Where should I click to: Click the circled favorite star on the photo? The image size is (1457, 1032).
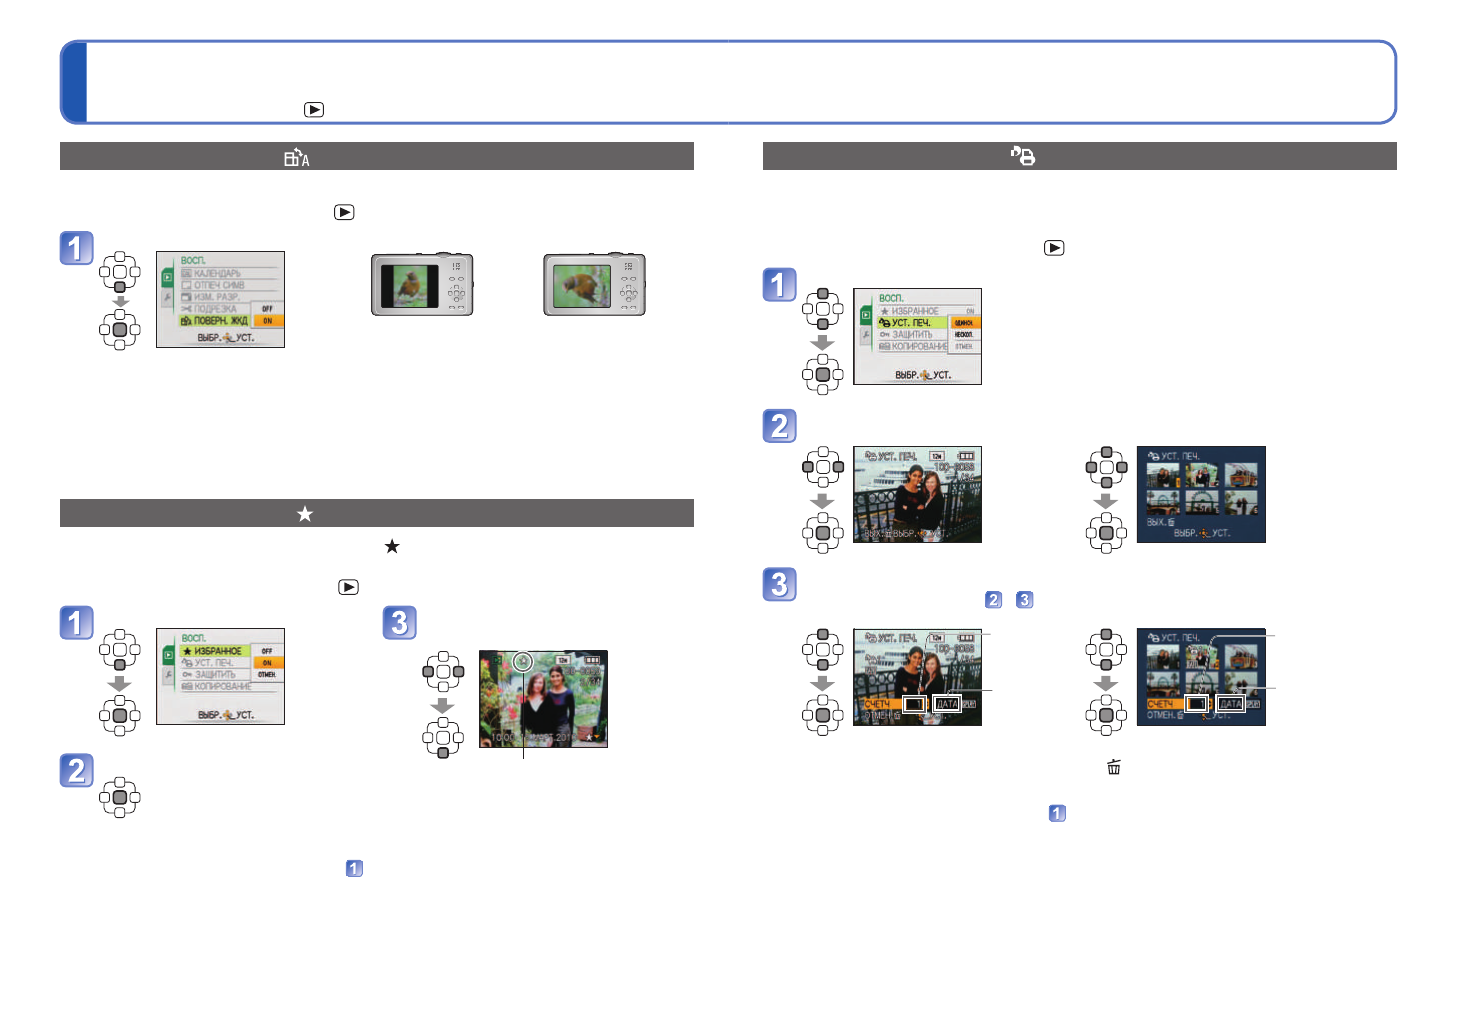pos(522,662)
